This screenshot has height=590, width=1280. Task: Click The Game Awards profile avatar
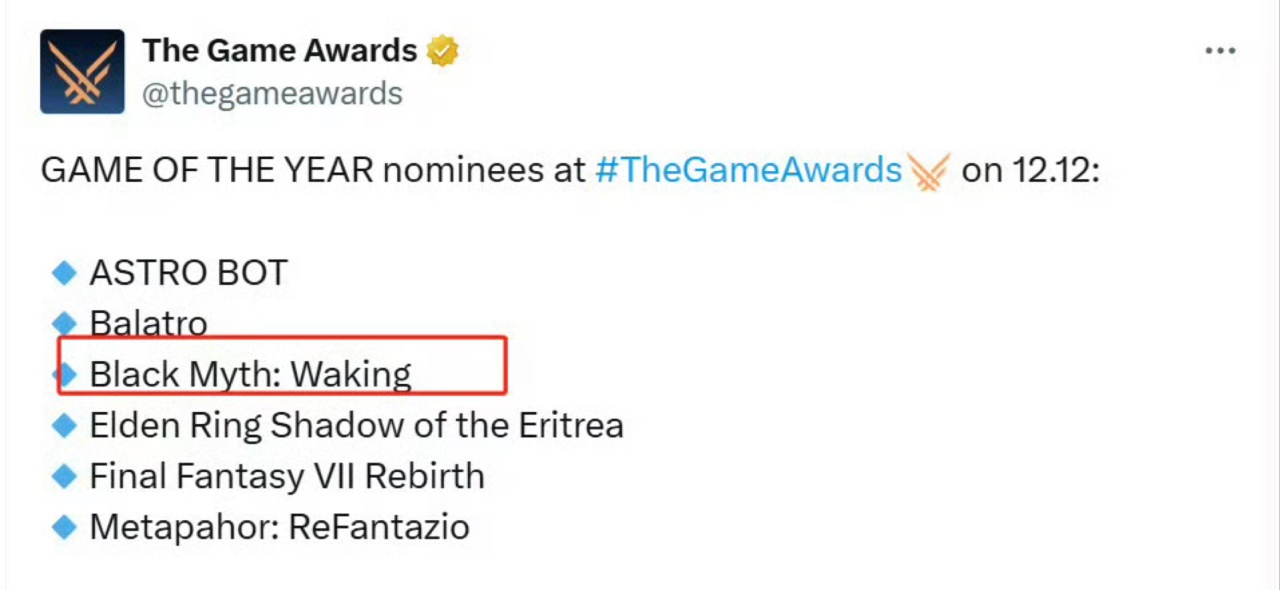[x=82, y=71]
